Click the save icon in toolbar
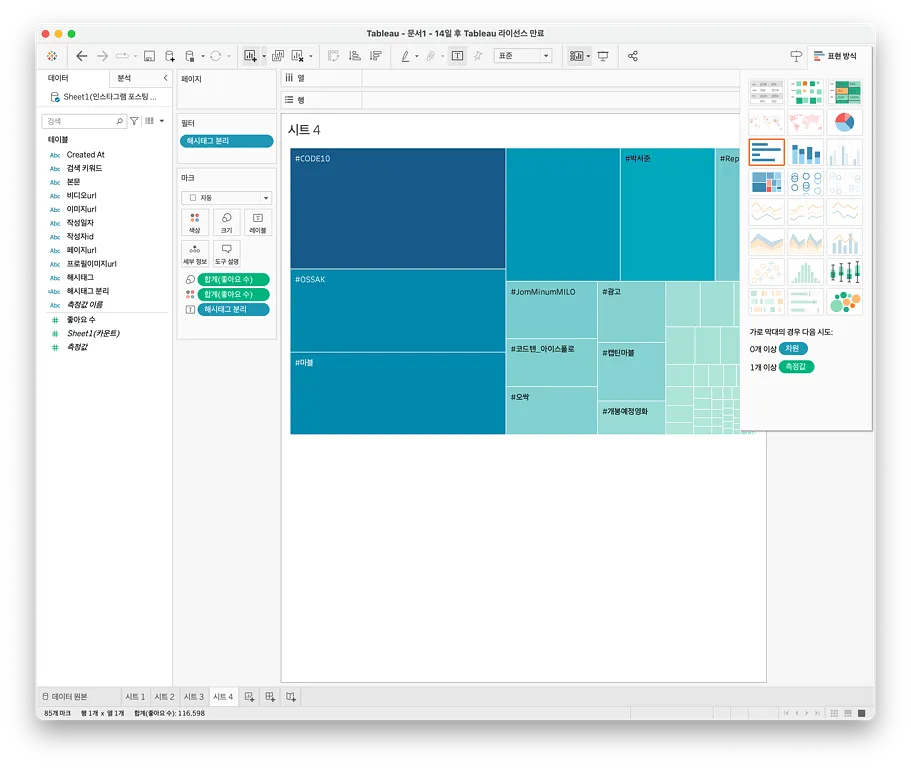 [x=149, y=56]
